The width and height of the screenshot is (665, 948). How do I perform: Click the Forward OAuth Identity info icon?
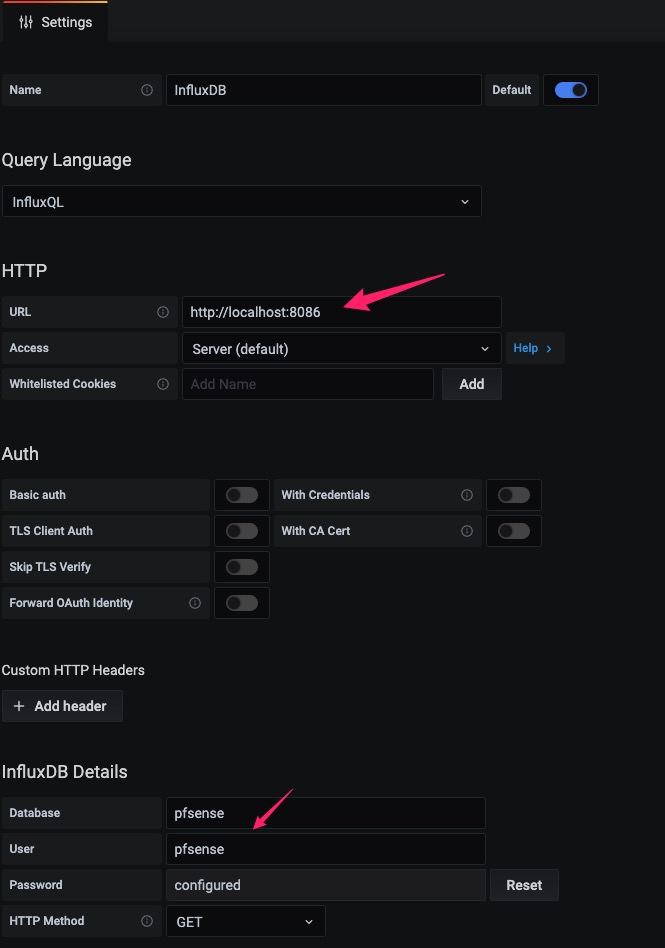click(195, 603)
